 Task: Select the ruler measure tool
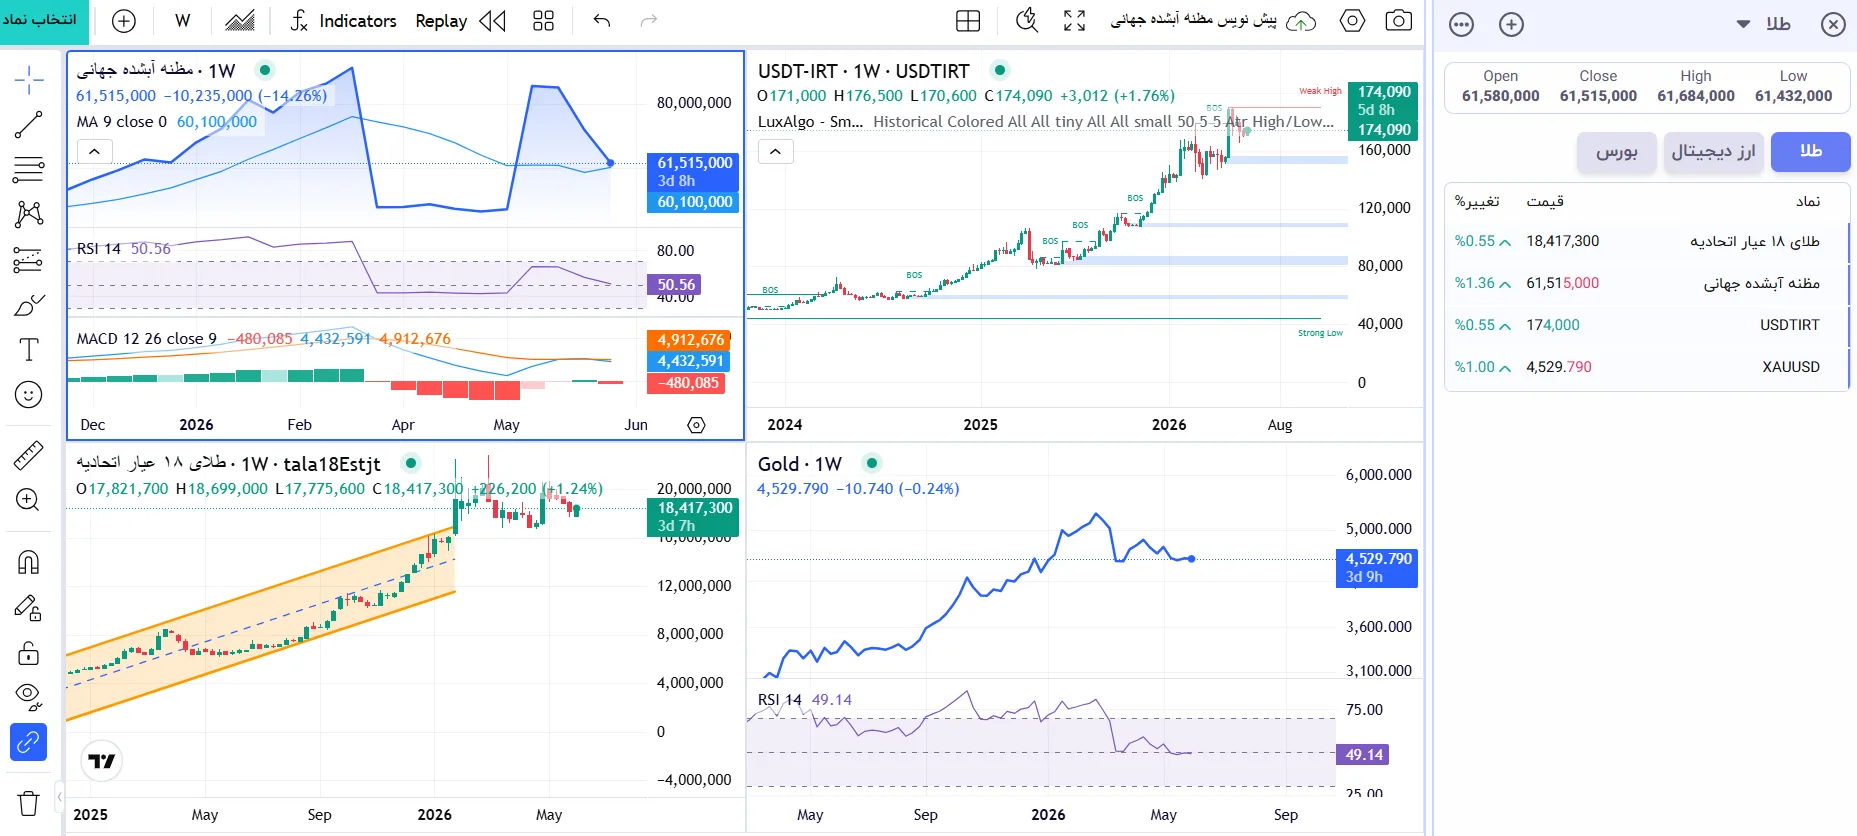point(28,455)
